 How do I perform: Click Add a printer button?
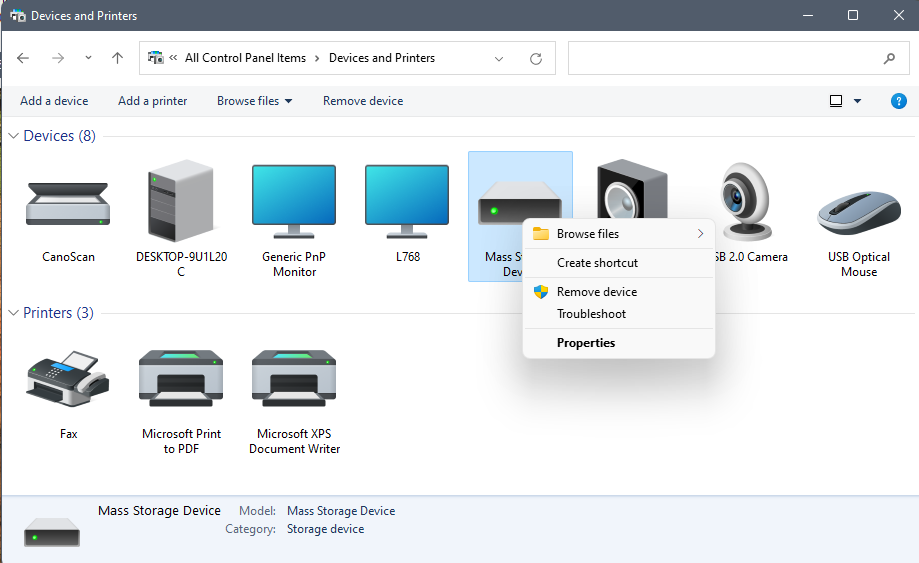[152, 101]
